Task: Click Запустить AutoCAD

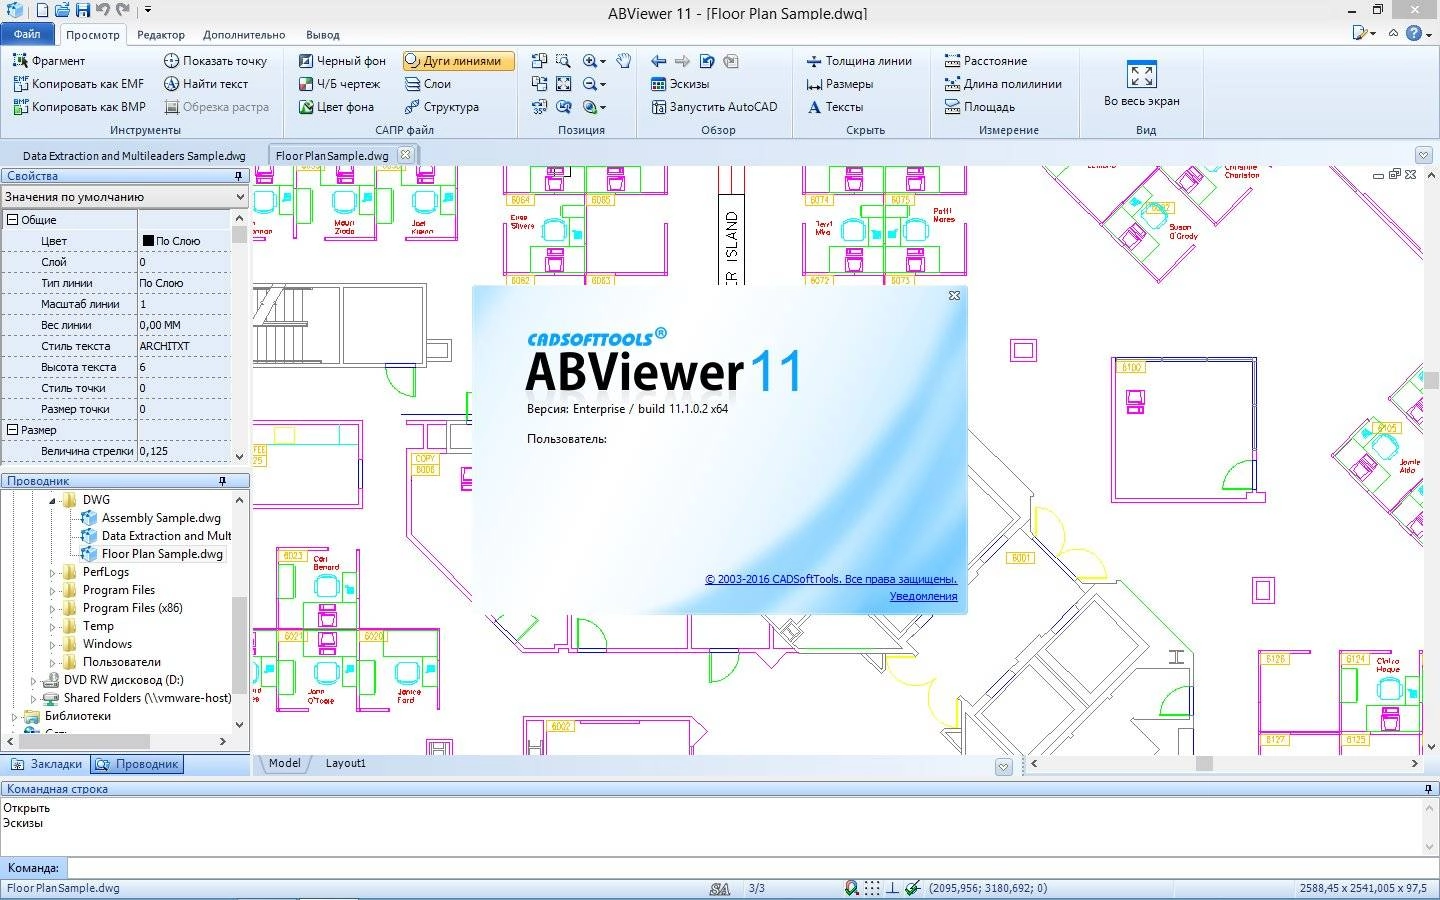Action: click(714, 107)
